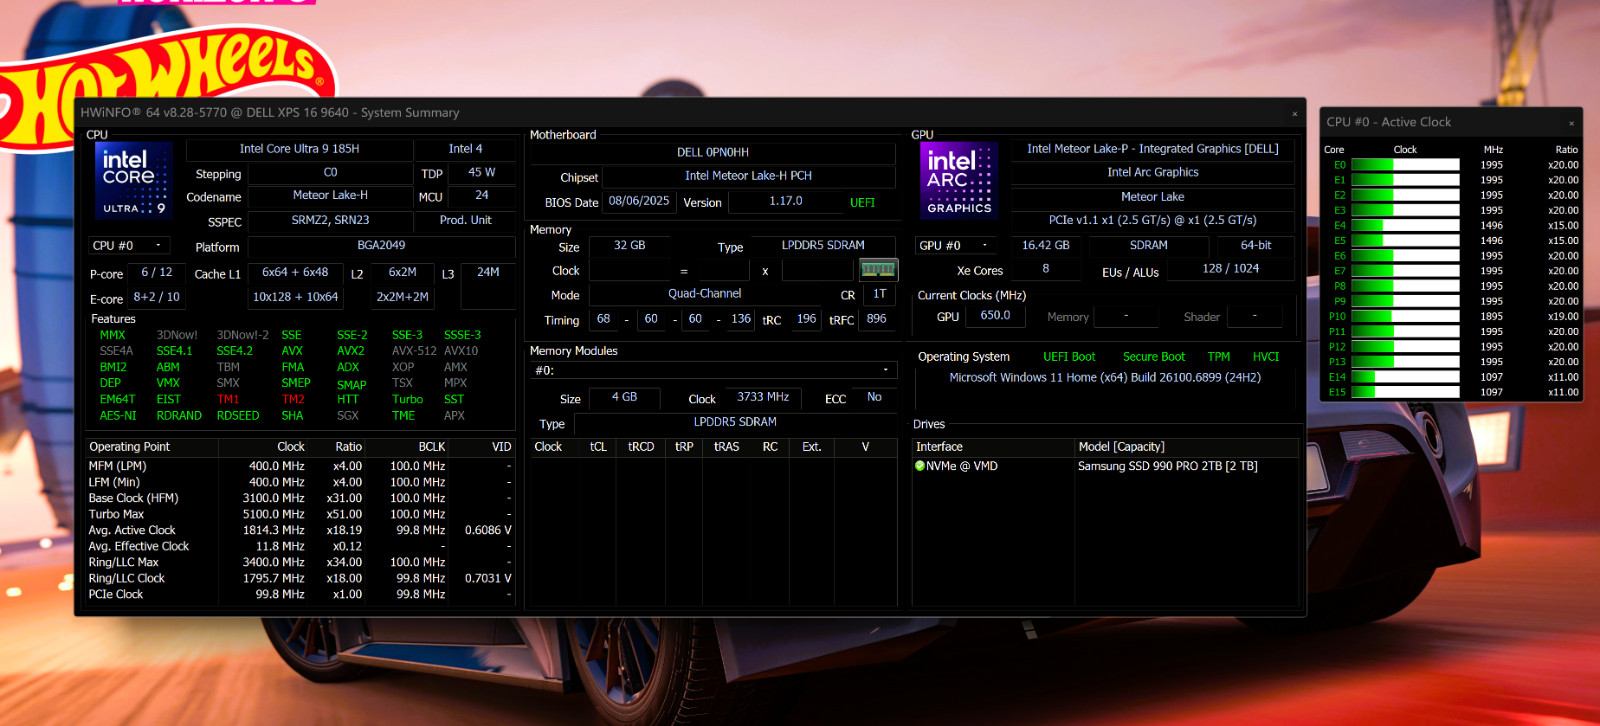Click the 1.17.0 BIOS version value
The width and height of the screenshot is (1600, 726).
coord(786,201)
